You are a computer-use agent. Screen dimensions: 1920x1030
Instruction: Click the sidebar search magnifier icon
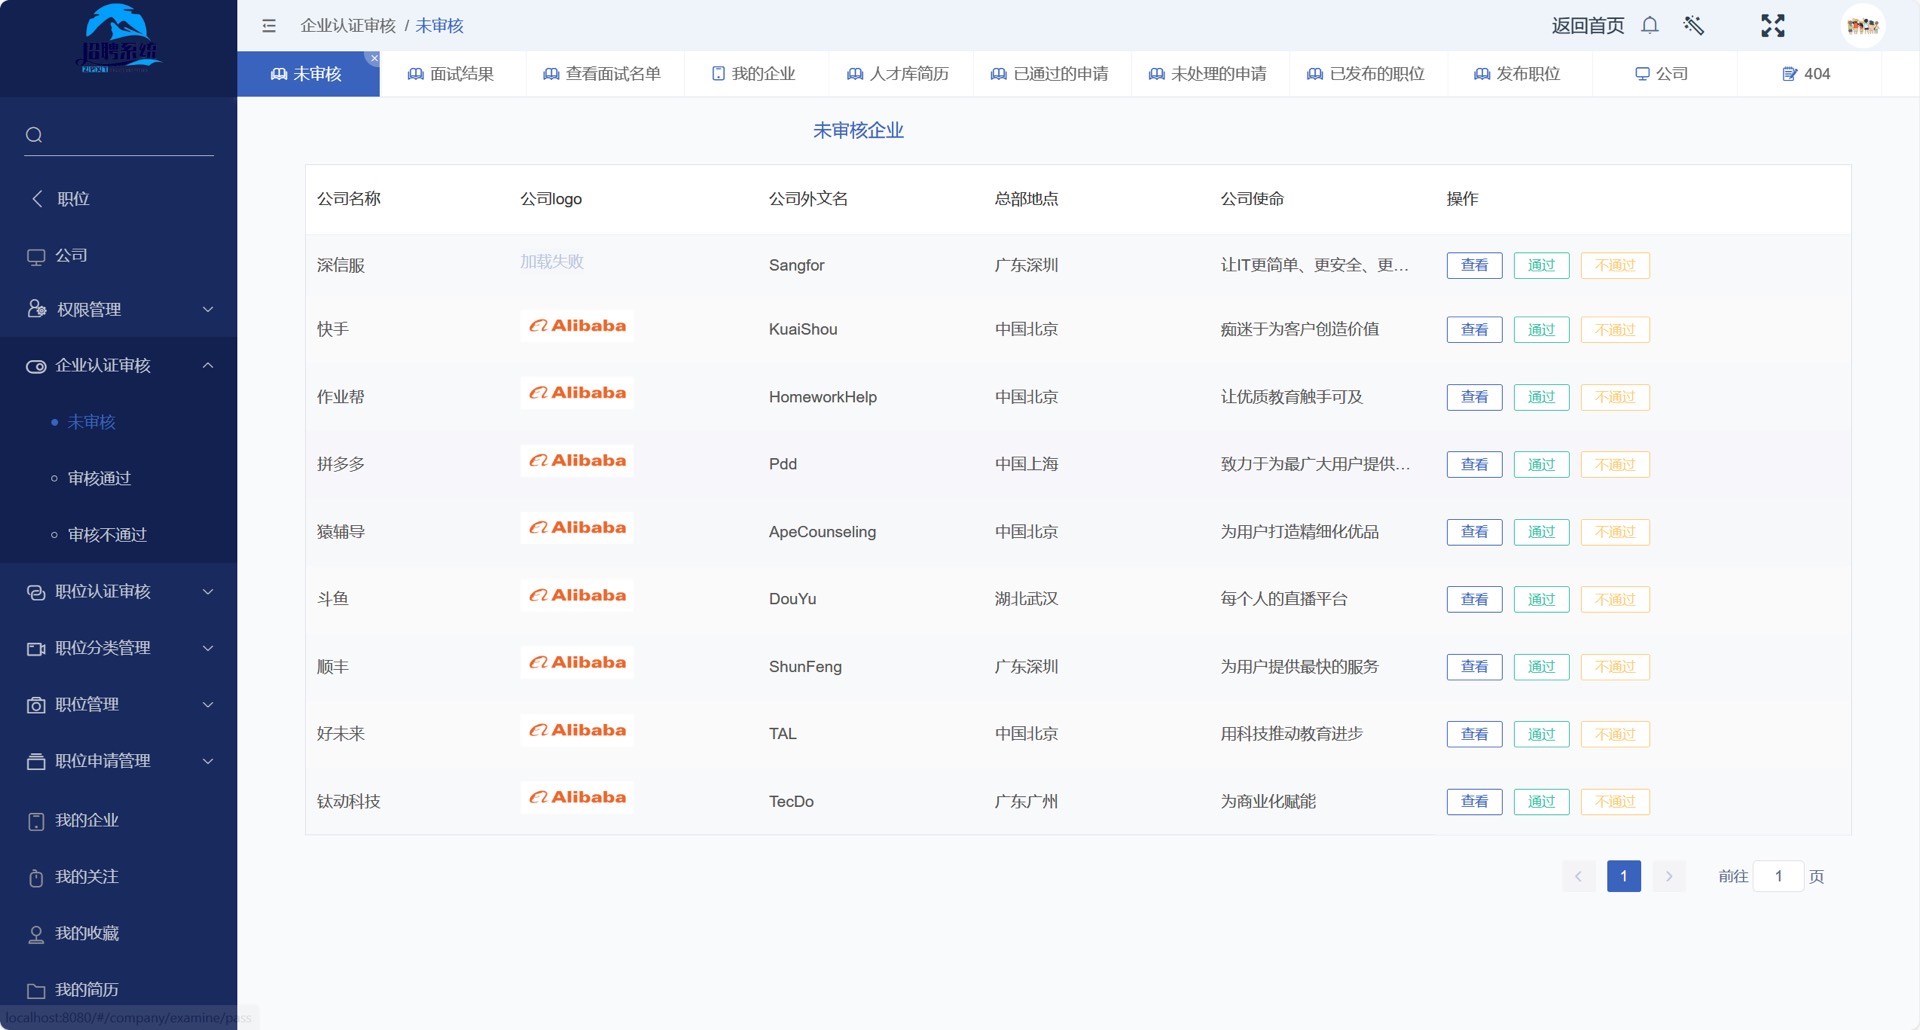[34, 135]
